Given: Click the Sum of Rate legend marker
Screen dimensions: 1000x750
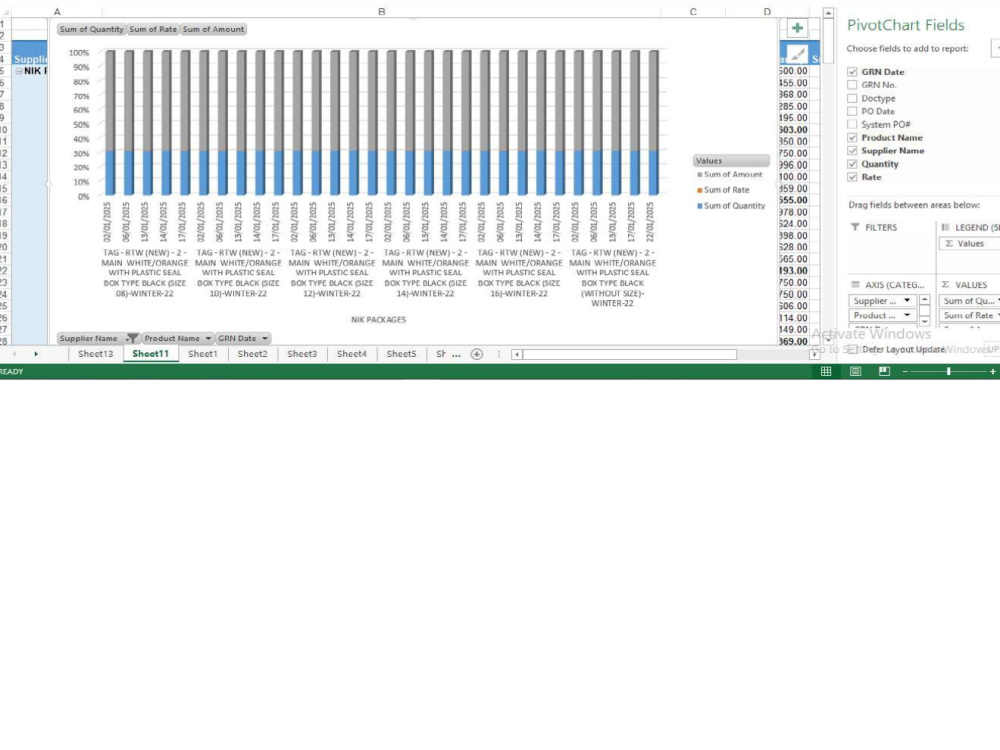Looking at the screenshot, I should 700,190.
